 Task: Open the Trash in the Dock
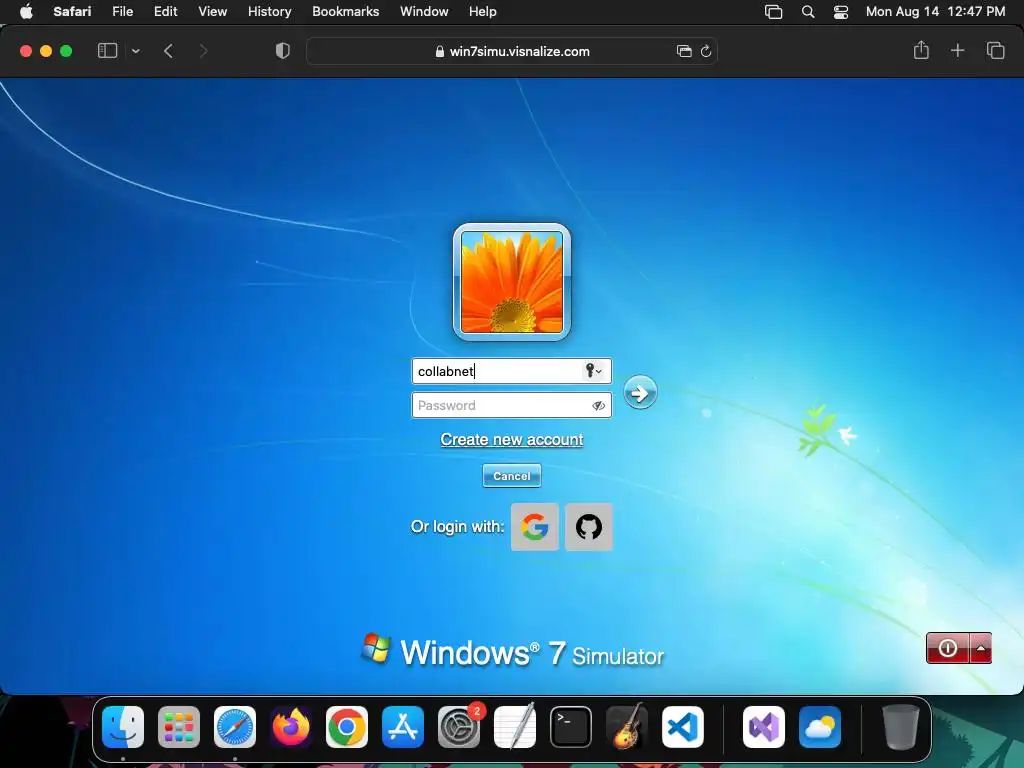(901, 727)
